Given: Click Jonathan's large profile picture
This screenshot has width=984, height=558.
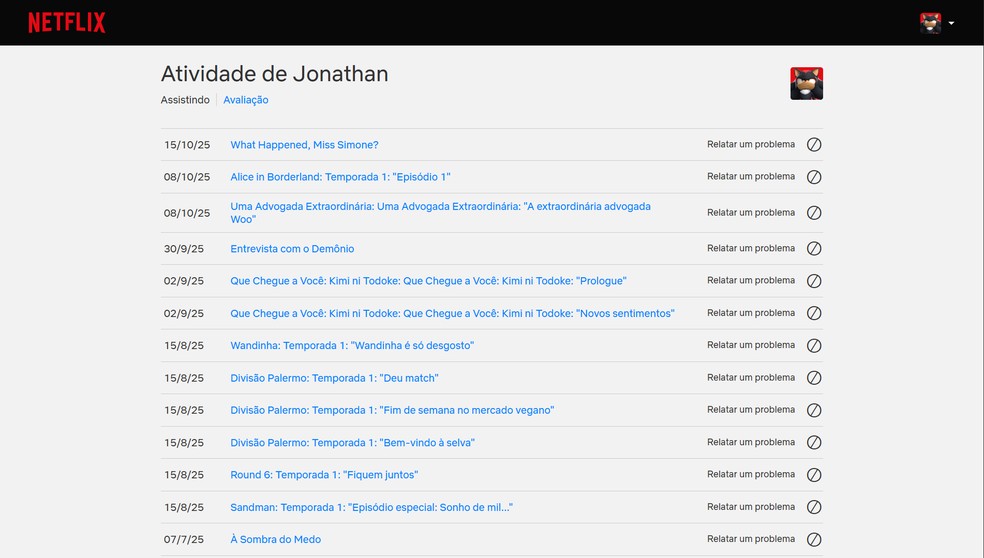Looking at the screenshot, I should (x=806, y=83).
